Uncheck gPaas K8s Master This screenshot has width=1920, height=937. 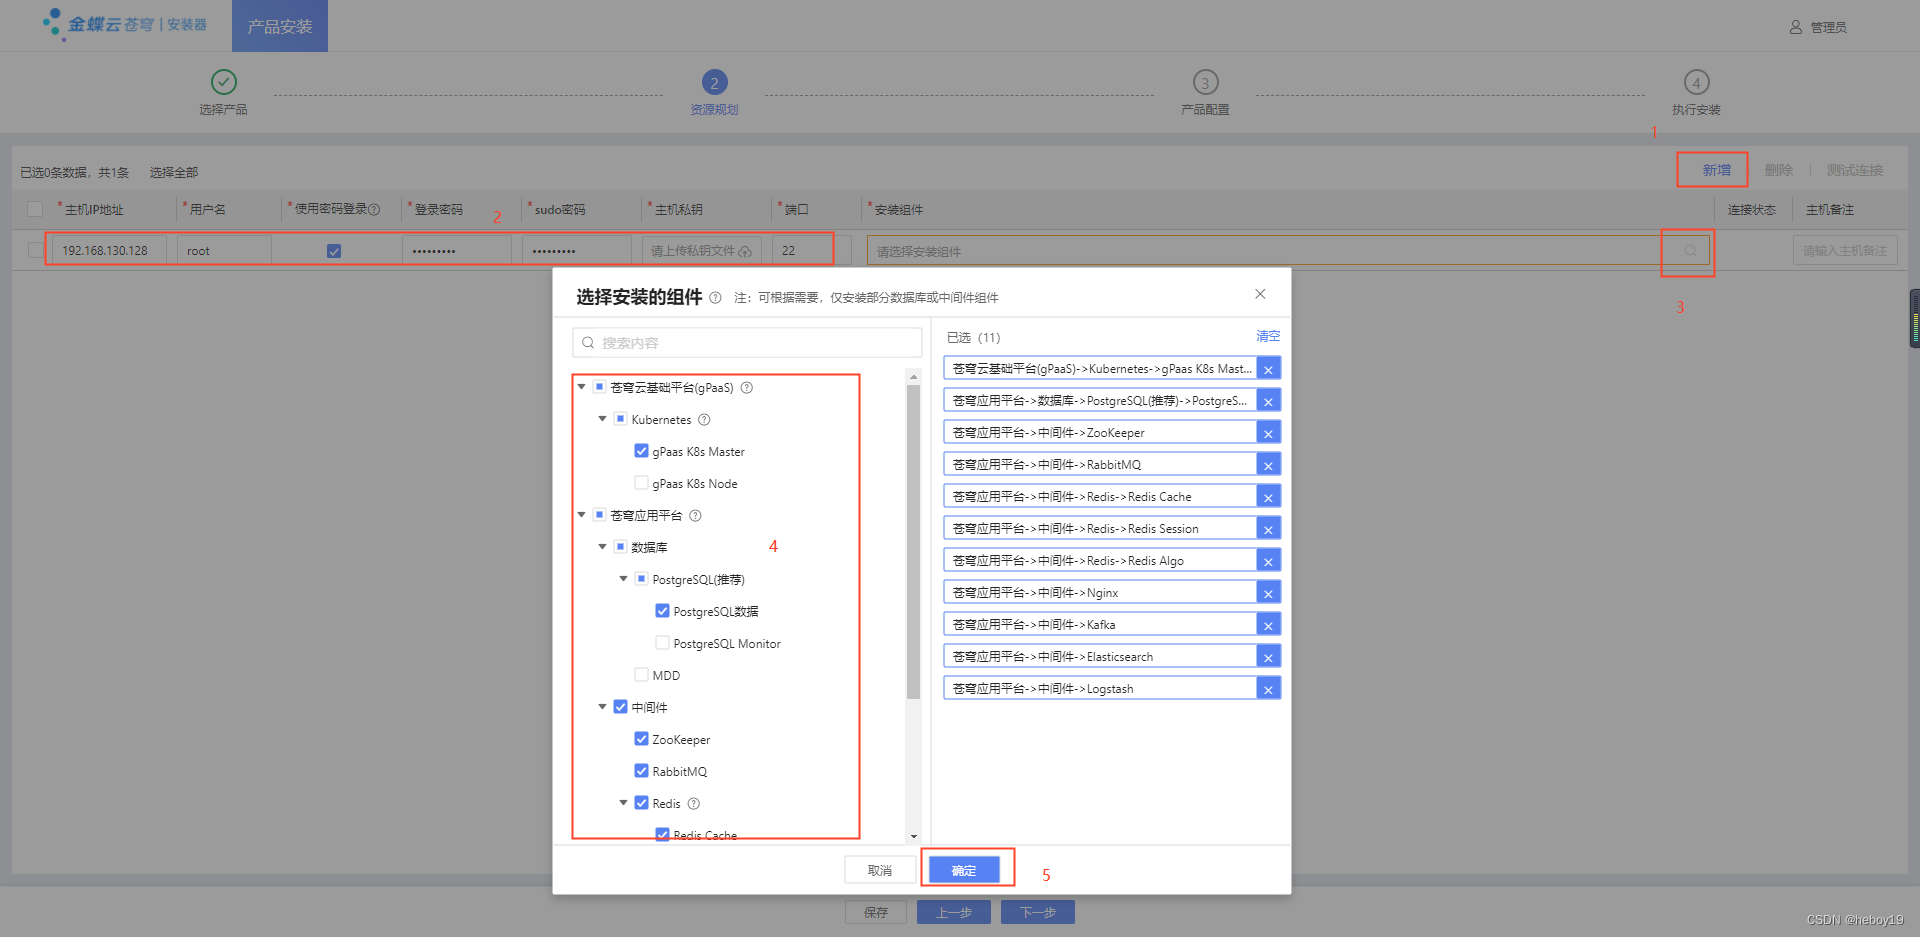[641, 451]
